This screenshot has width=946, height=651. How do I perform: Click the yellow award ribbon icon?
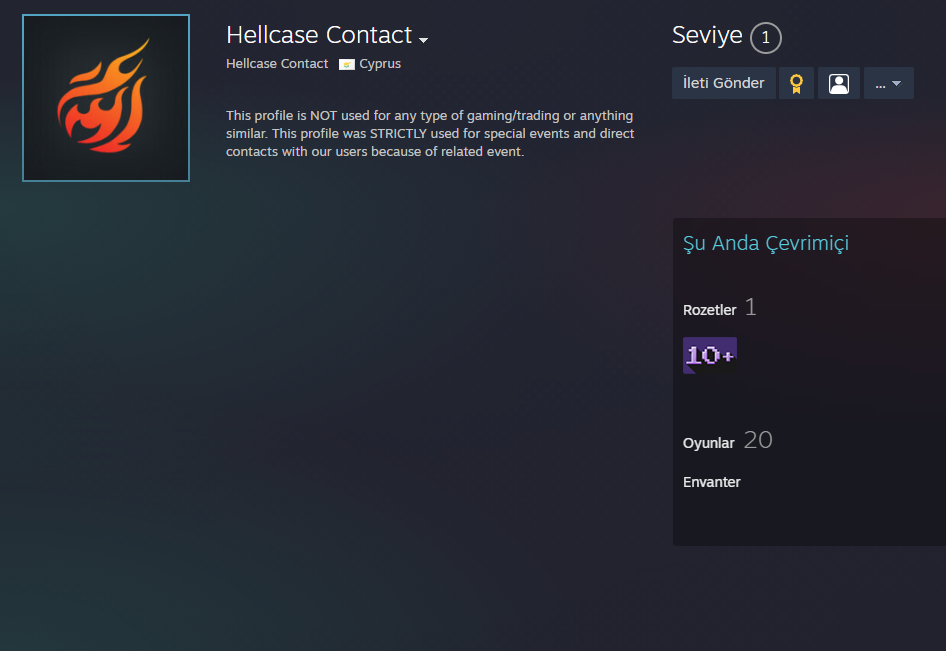click(796, 83)
